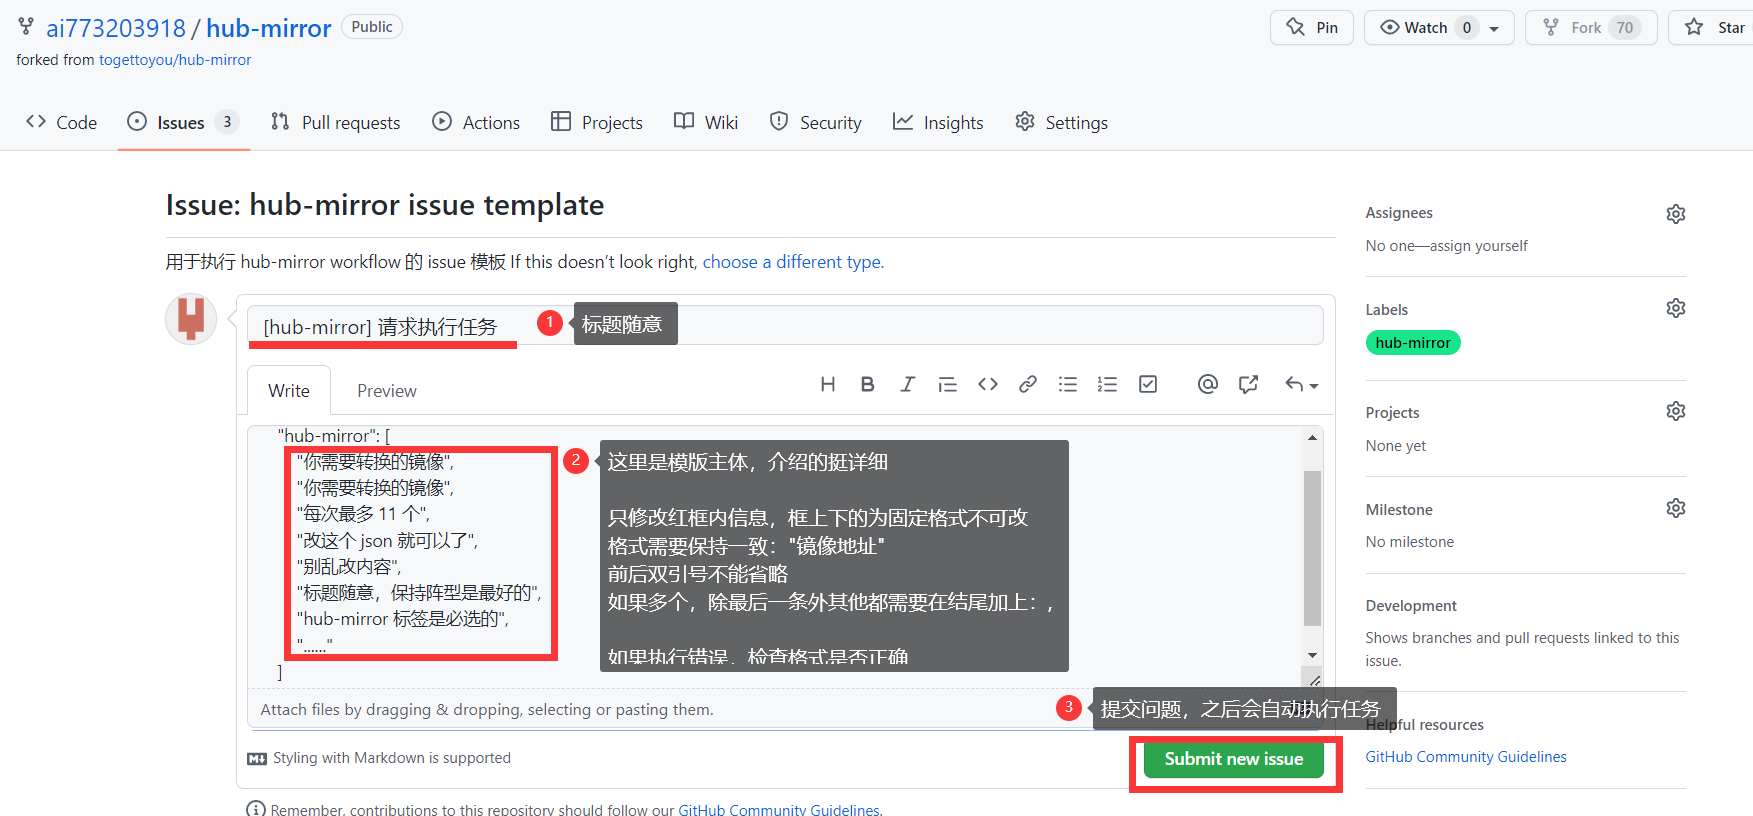Reference an issue using the cross-reference icon

click(x=1248, y=384)
